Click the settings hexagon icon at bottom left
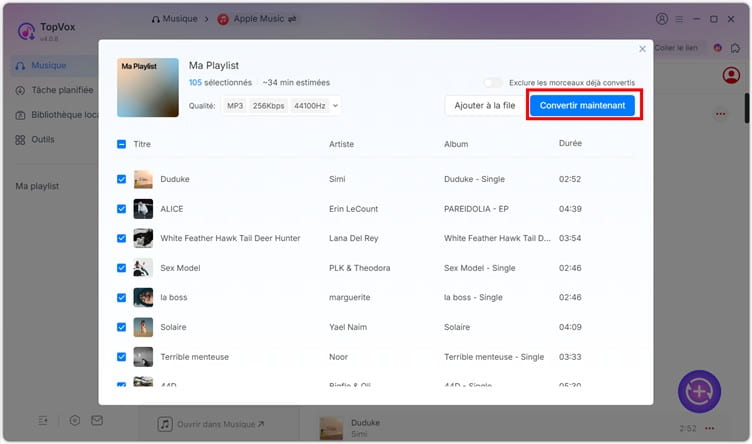Viewport: 752px width, 444px height. click(75, 420)
